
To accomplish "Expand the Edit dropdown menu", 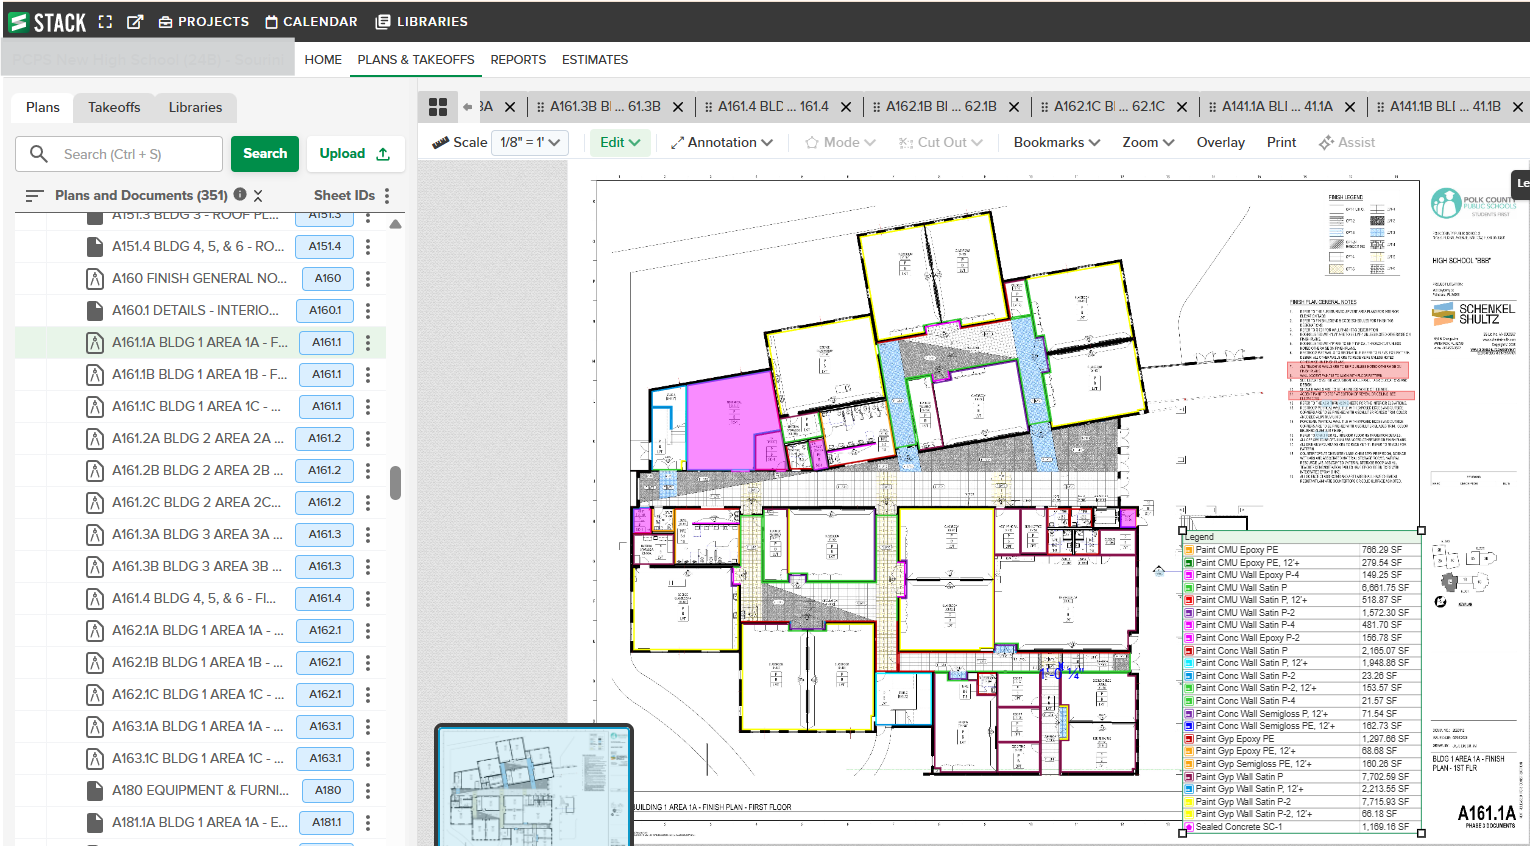I will click(x=619, y=143).
